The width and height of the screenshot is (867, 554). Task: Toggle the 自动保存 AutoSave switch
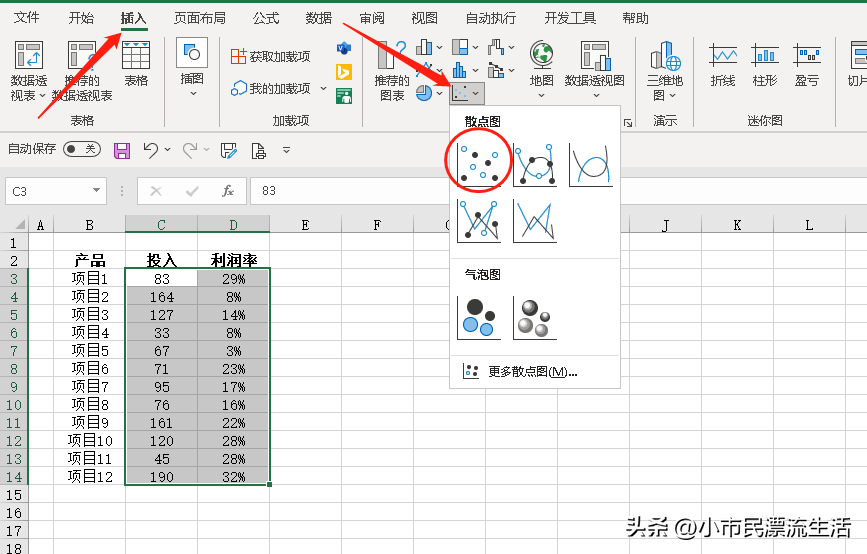[x=82, y=149]
